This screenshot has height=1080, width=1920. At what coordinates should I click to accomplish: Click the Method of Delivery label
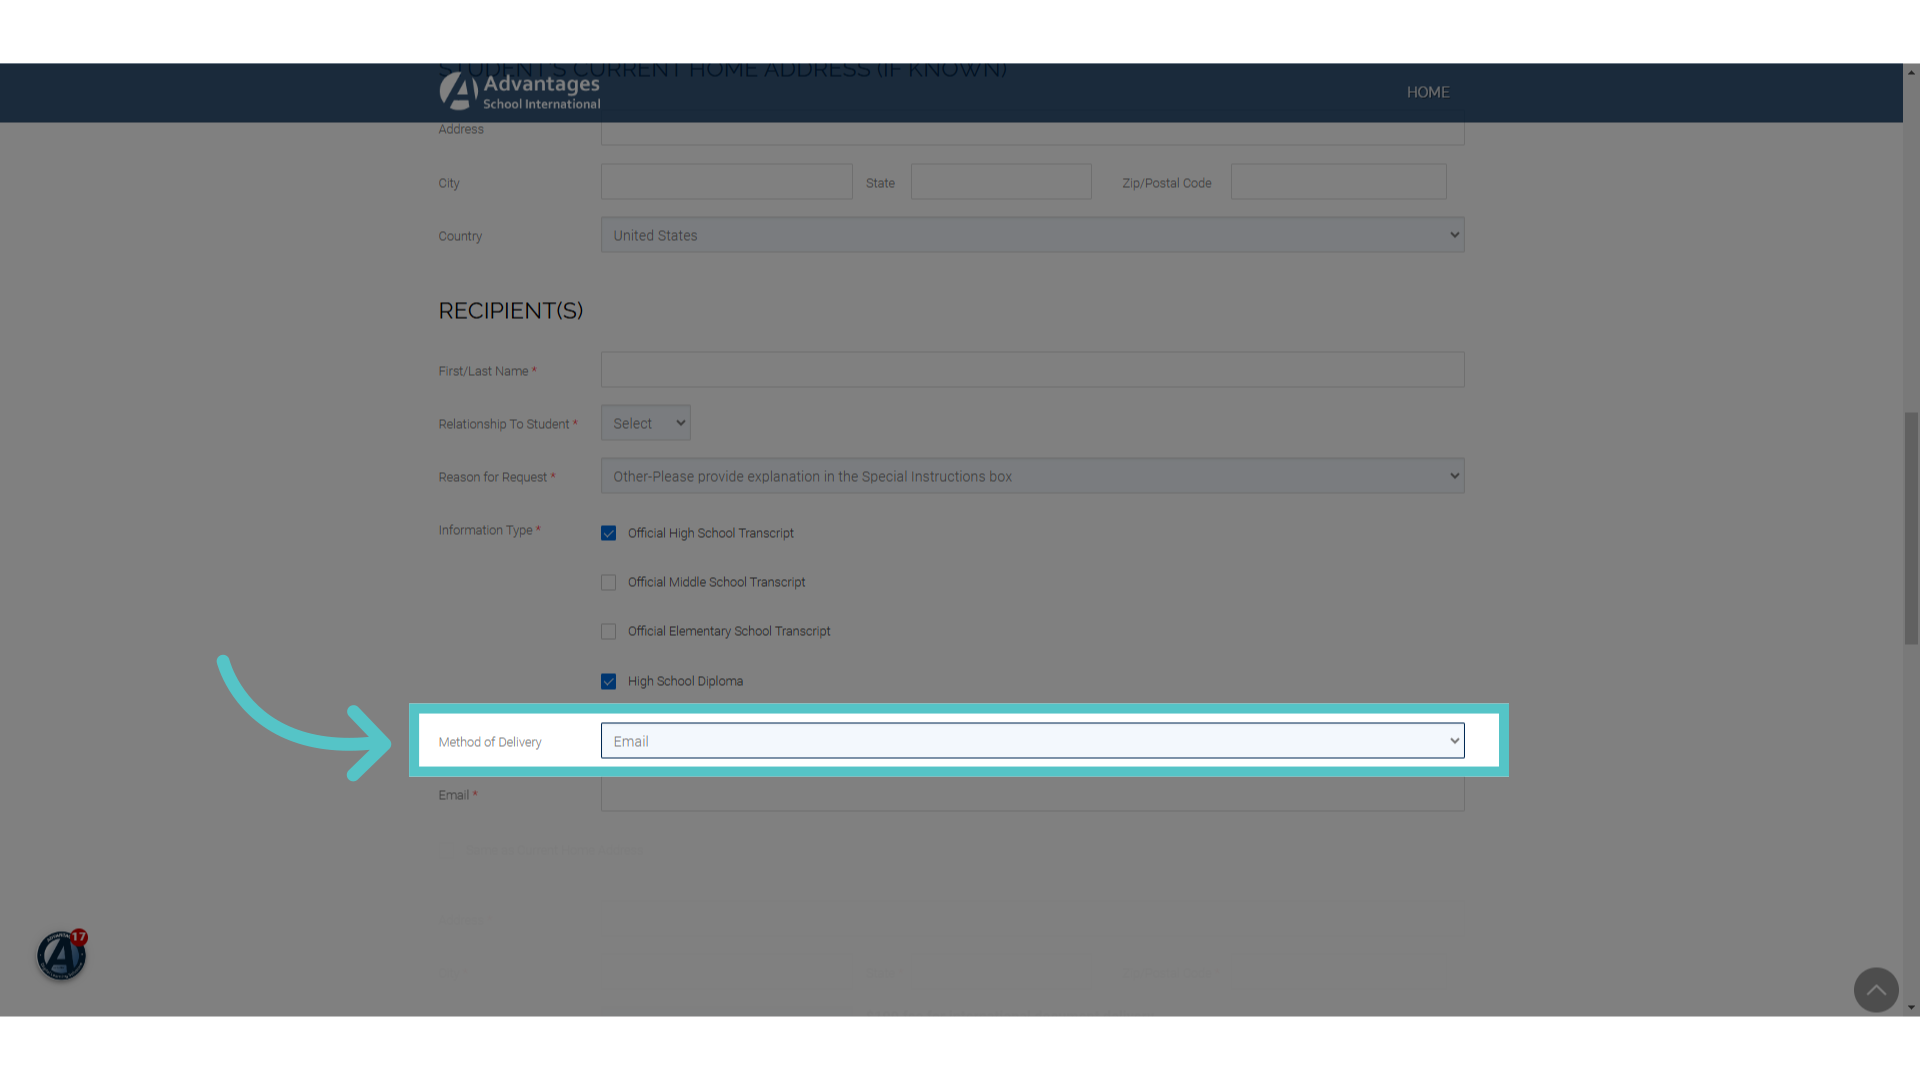click(490, 742)
